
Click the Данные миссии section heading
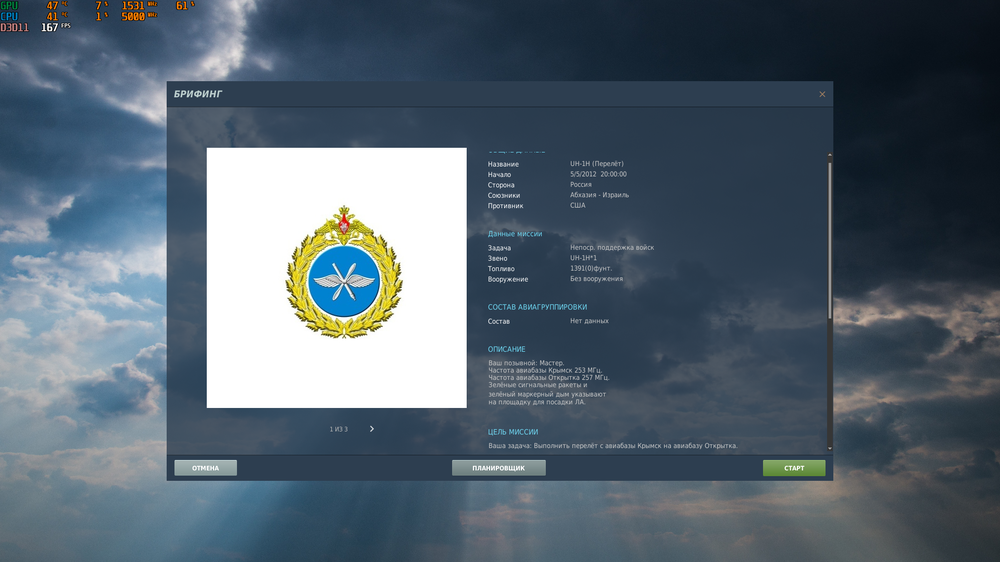515,234
